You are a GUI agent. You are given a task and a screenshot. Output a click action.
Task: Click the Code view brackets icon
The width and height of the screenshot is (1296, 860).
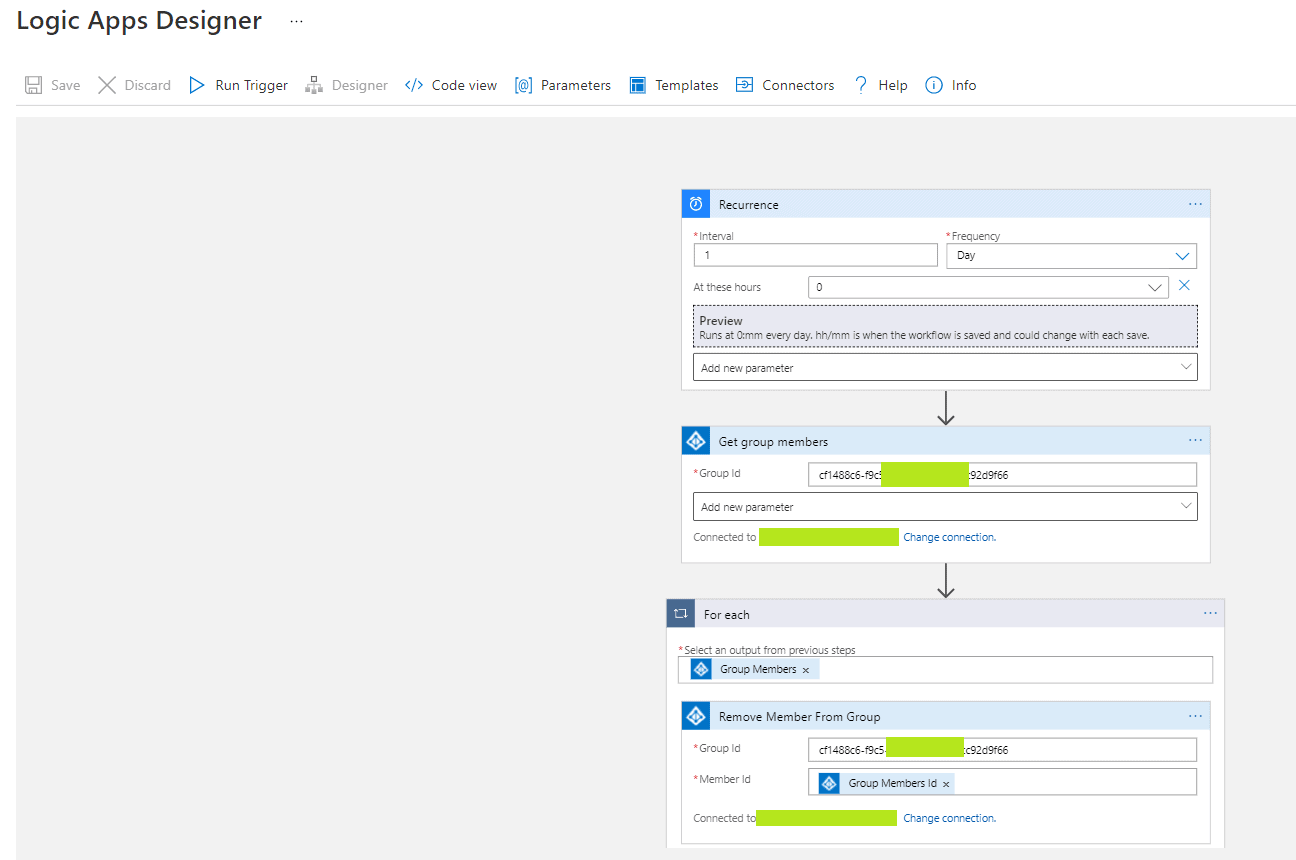pos(414,85)
